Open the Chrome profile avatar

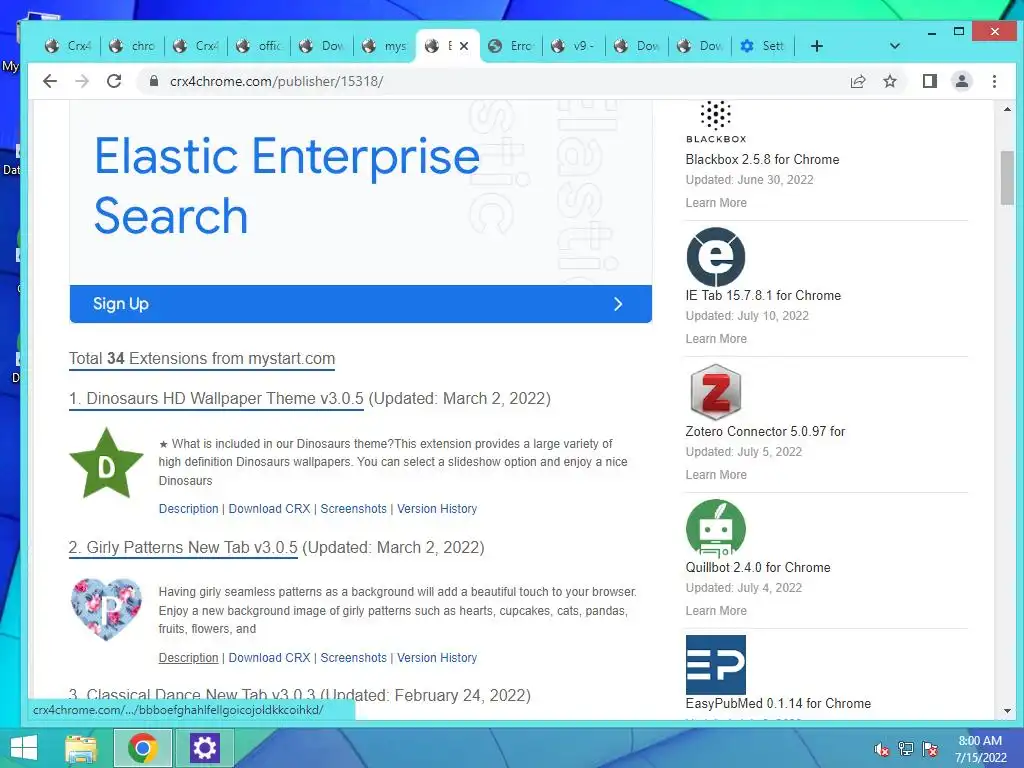click(961, 81)
